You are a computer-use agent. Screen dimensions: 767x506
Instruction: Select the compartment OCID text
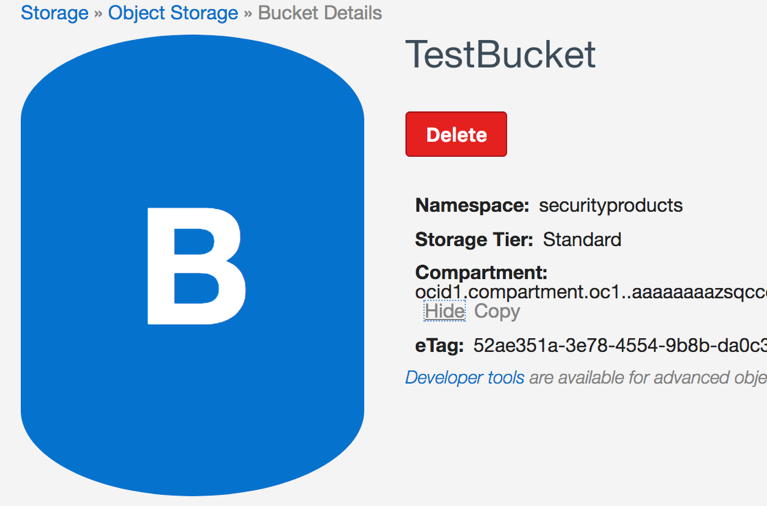pos(590,292)
